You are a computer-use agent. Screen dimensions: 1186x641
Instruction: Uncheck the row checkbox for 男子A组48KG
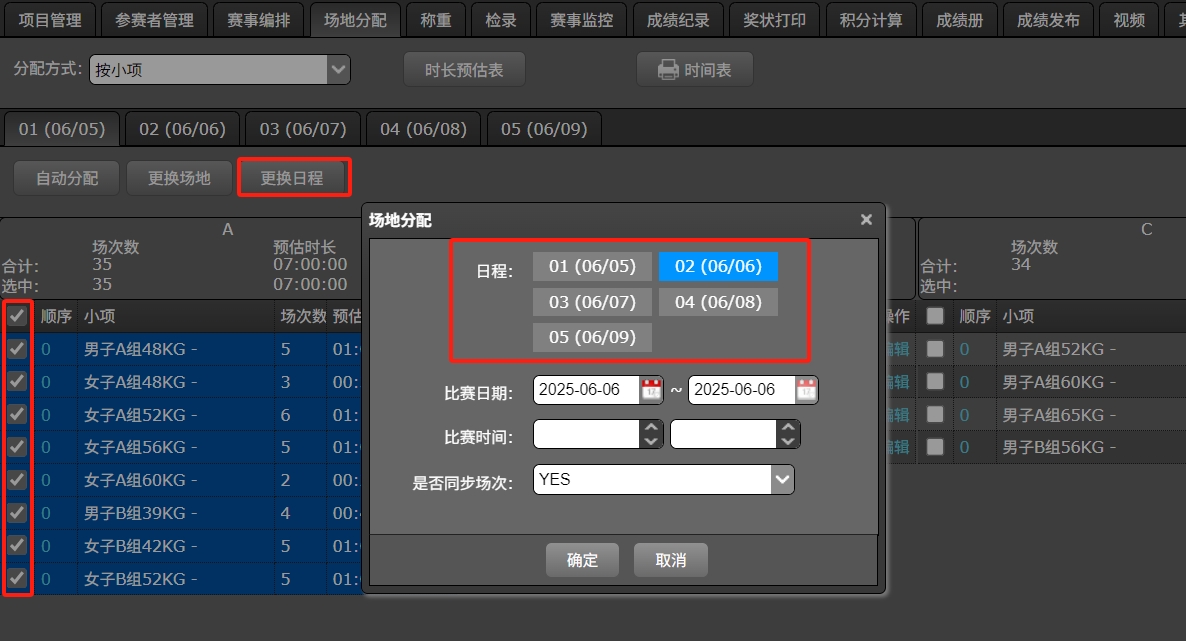(17, 348)
